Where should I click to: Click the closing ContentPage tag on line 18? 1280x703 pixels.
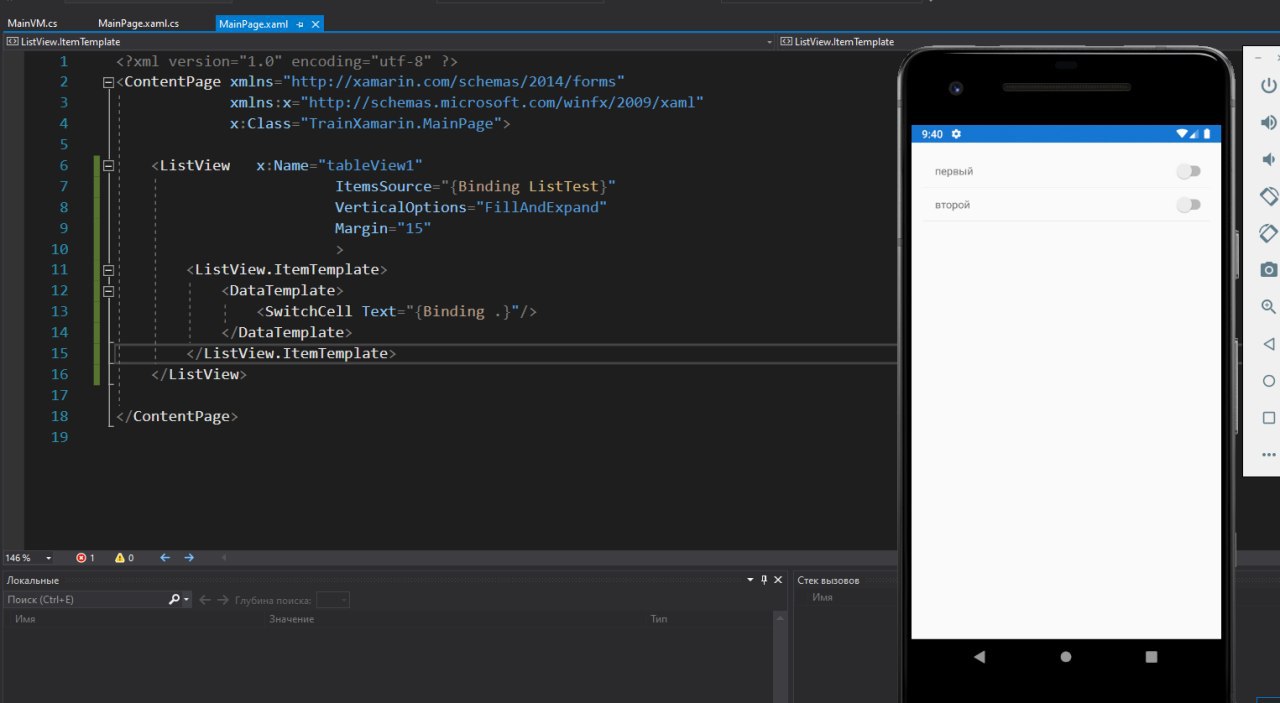click(177, 416)
